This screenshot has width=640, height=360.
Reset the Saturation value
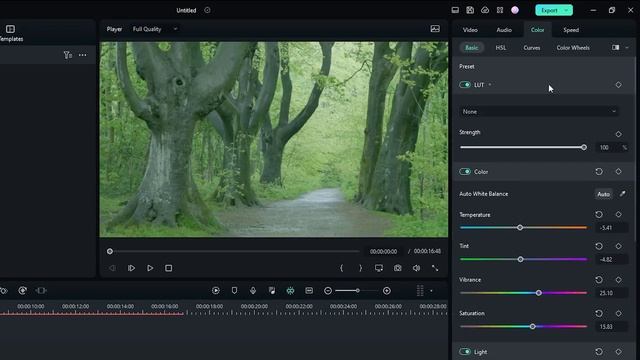coord(599,313)
